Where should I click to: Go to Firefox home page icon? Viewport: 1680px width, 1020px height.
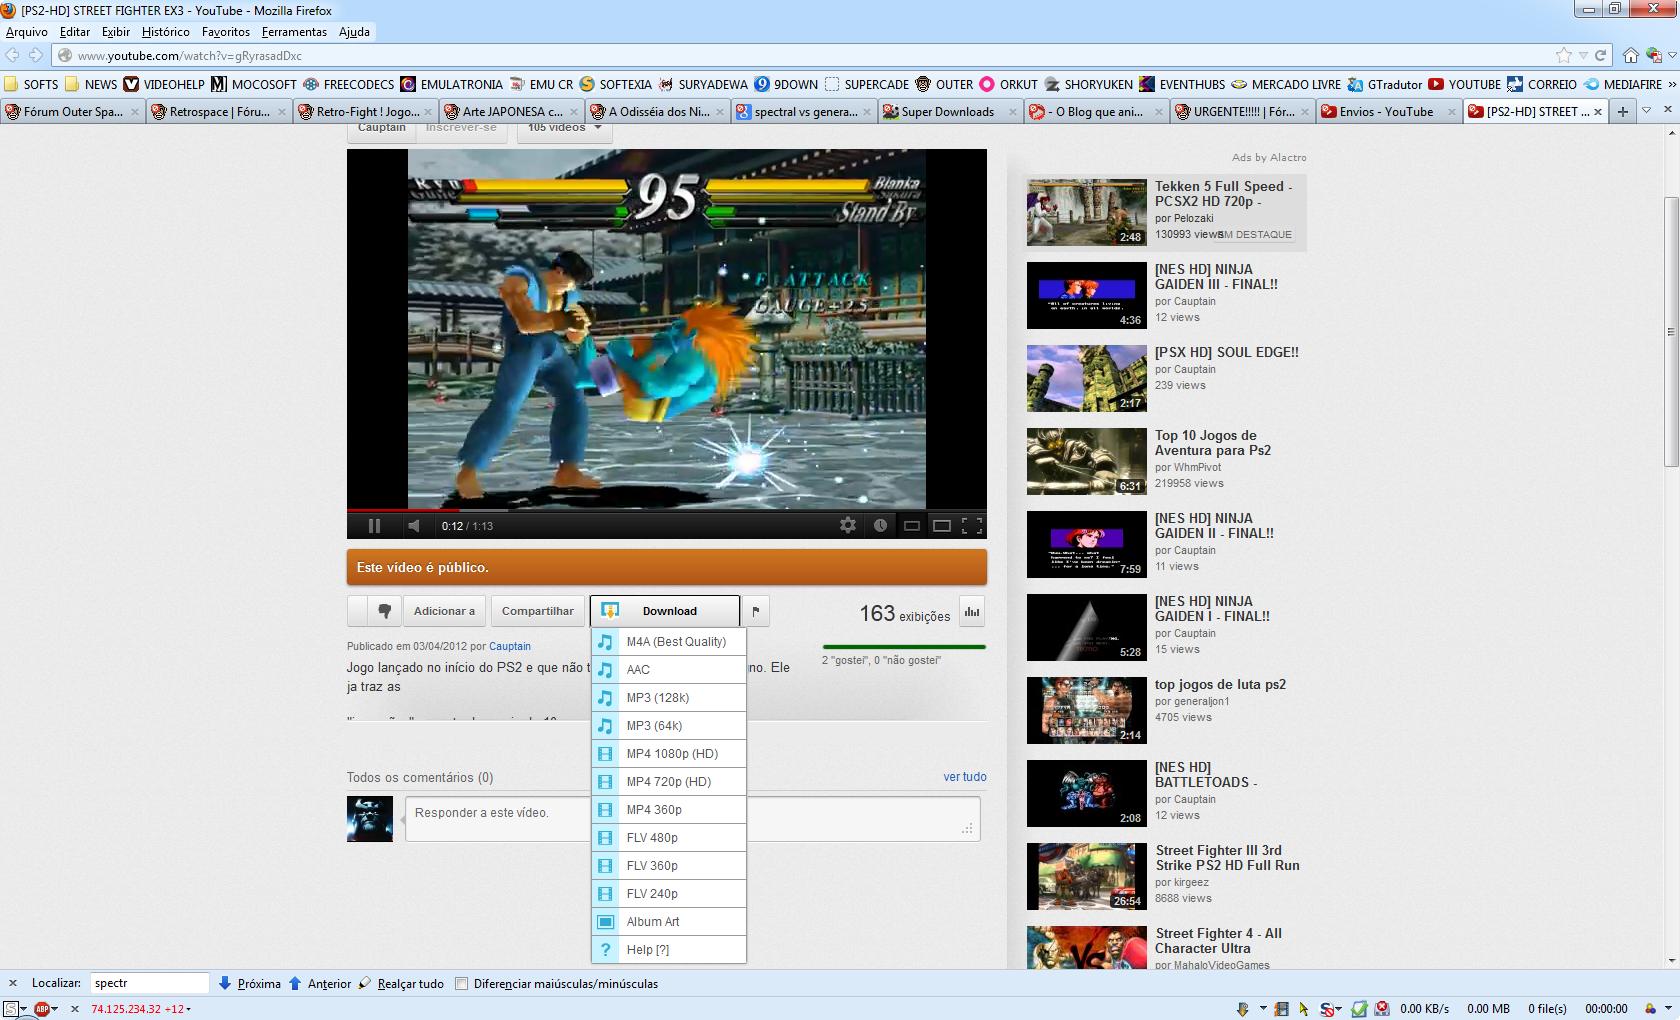tap(1631, 56)
